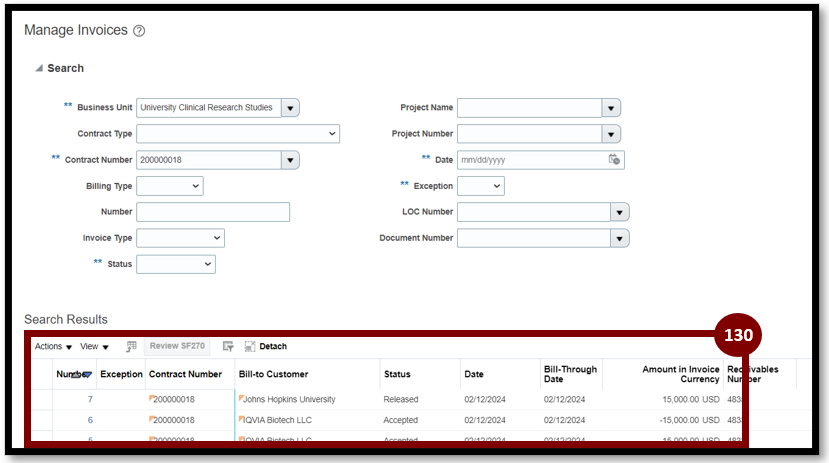Click the LOC Number input field
This screenshot has height=463, width=829.
click(x=534, y=212)
